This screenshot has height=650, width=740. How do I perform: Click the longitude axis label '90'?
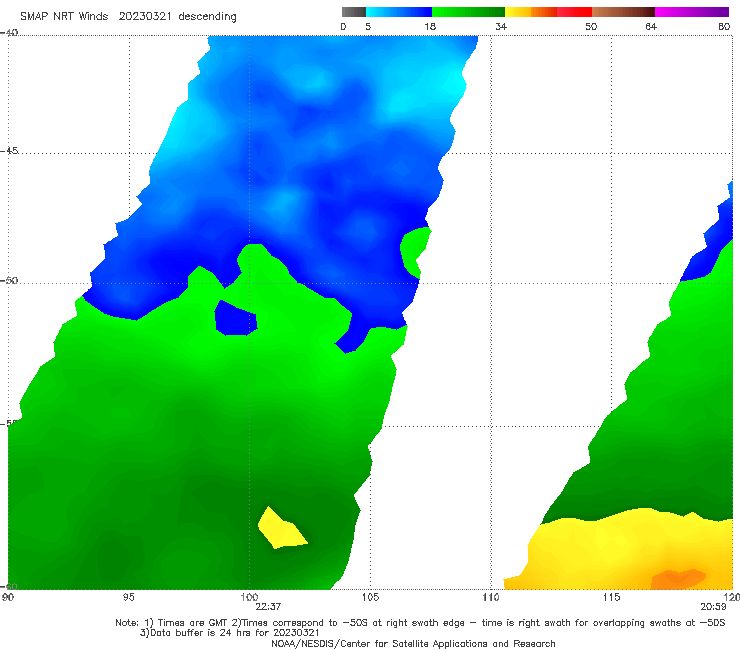[x=8, y=597]
